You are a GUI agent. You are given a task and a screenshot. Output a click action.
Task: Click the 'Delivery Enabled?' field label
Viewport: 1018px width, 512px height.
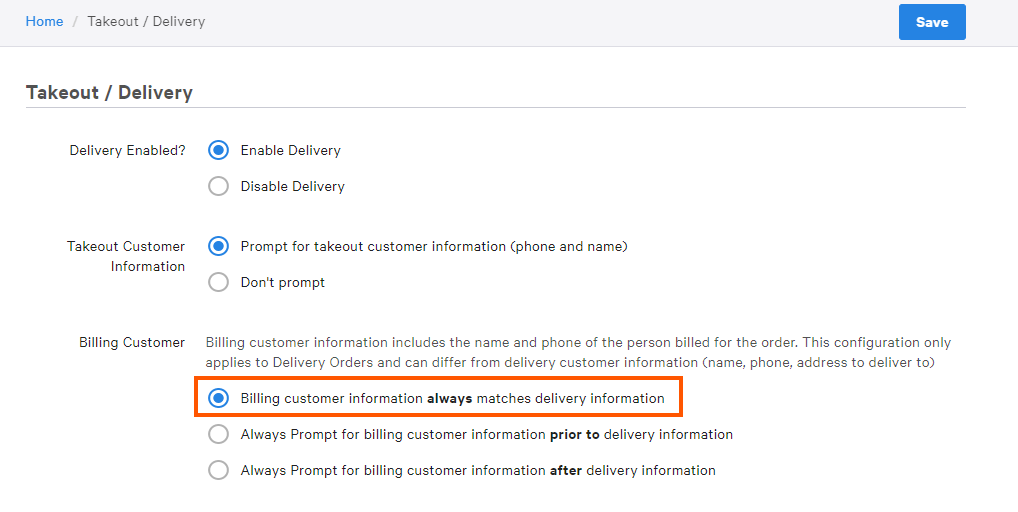pyautogui.click(x=127, y=150)
